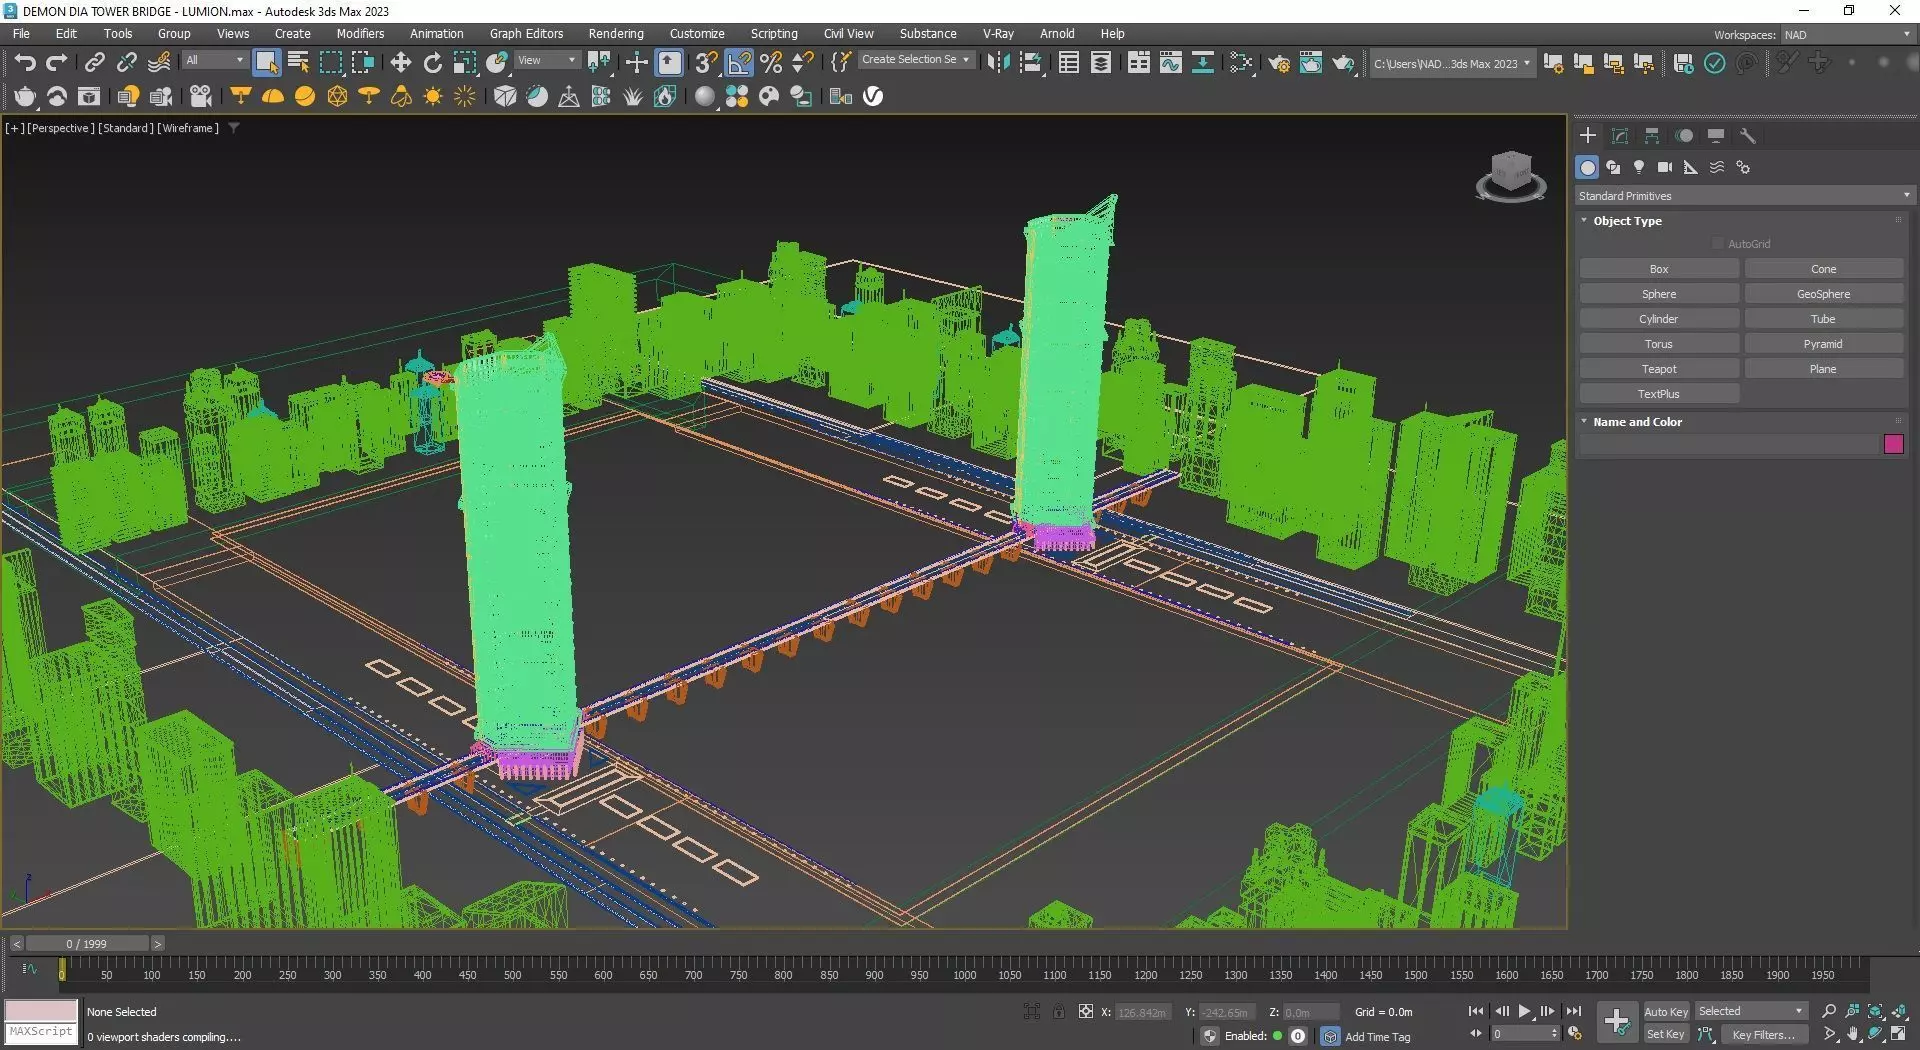The height and width of the screenshot is (1050, 1920).
Task: Toggle Percent Snap
Action: tap(771, 63)
